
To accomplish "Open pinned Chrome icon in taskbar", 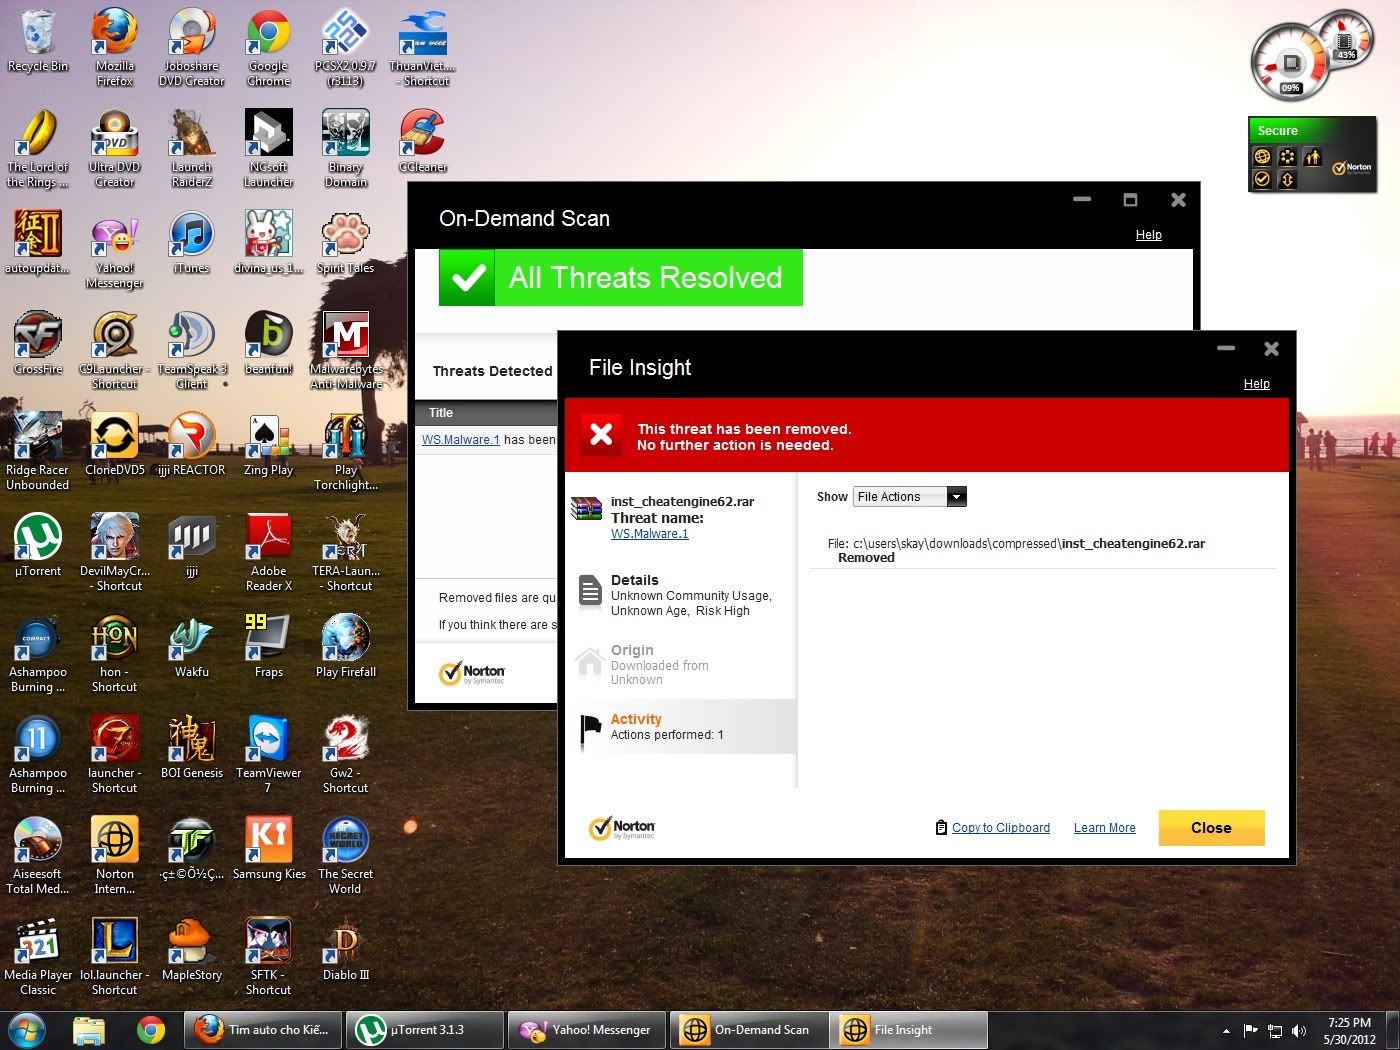I will [x=151, y=1030].
